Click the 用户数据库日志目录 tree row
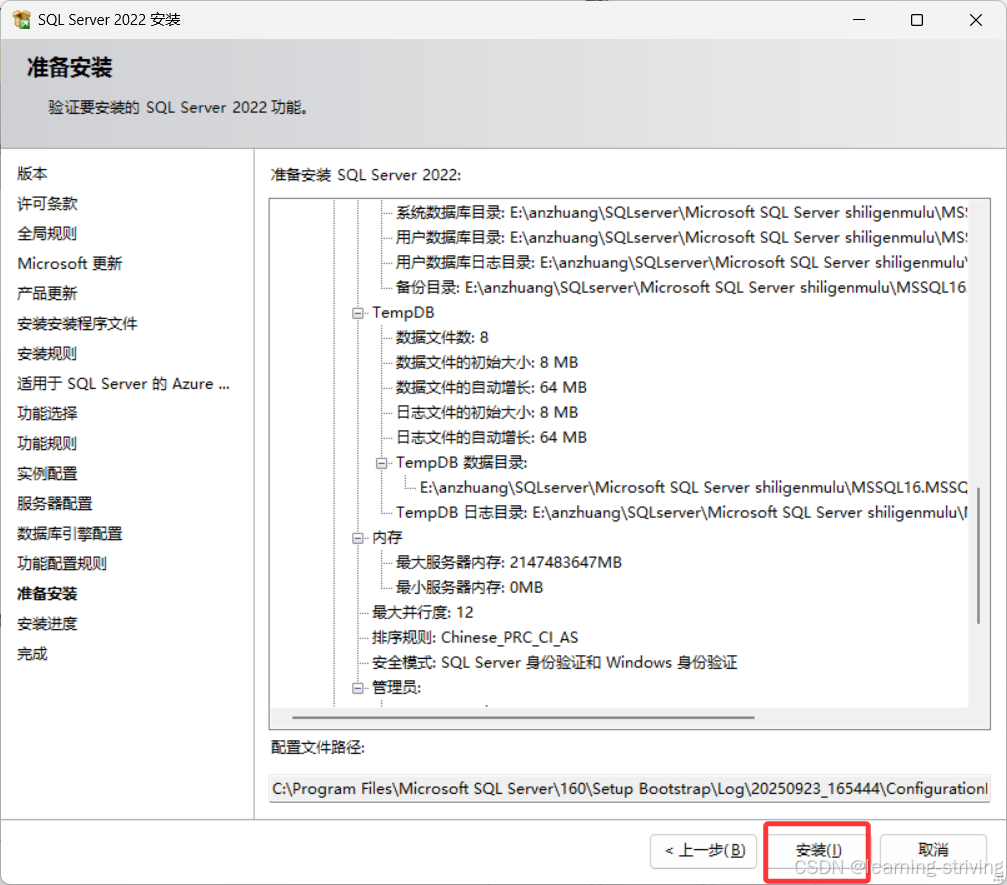The width and height of the screenshot is (1007, 885). 681,263
